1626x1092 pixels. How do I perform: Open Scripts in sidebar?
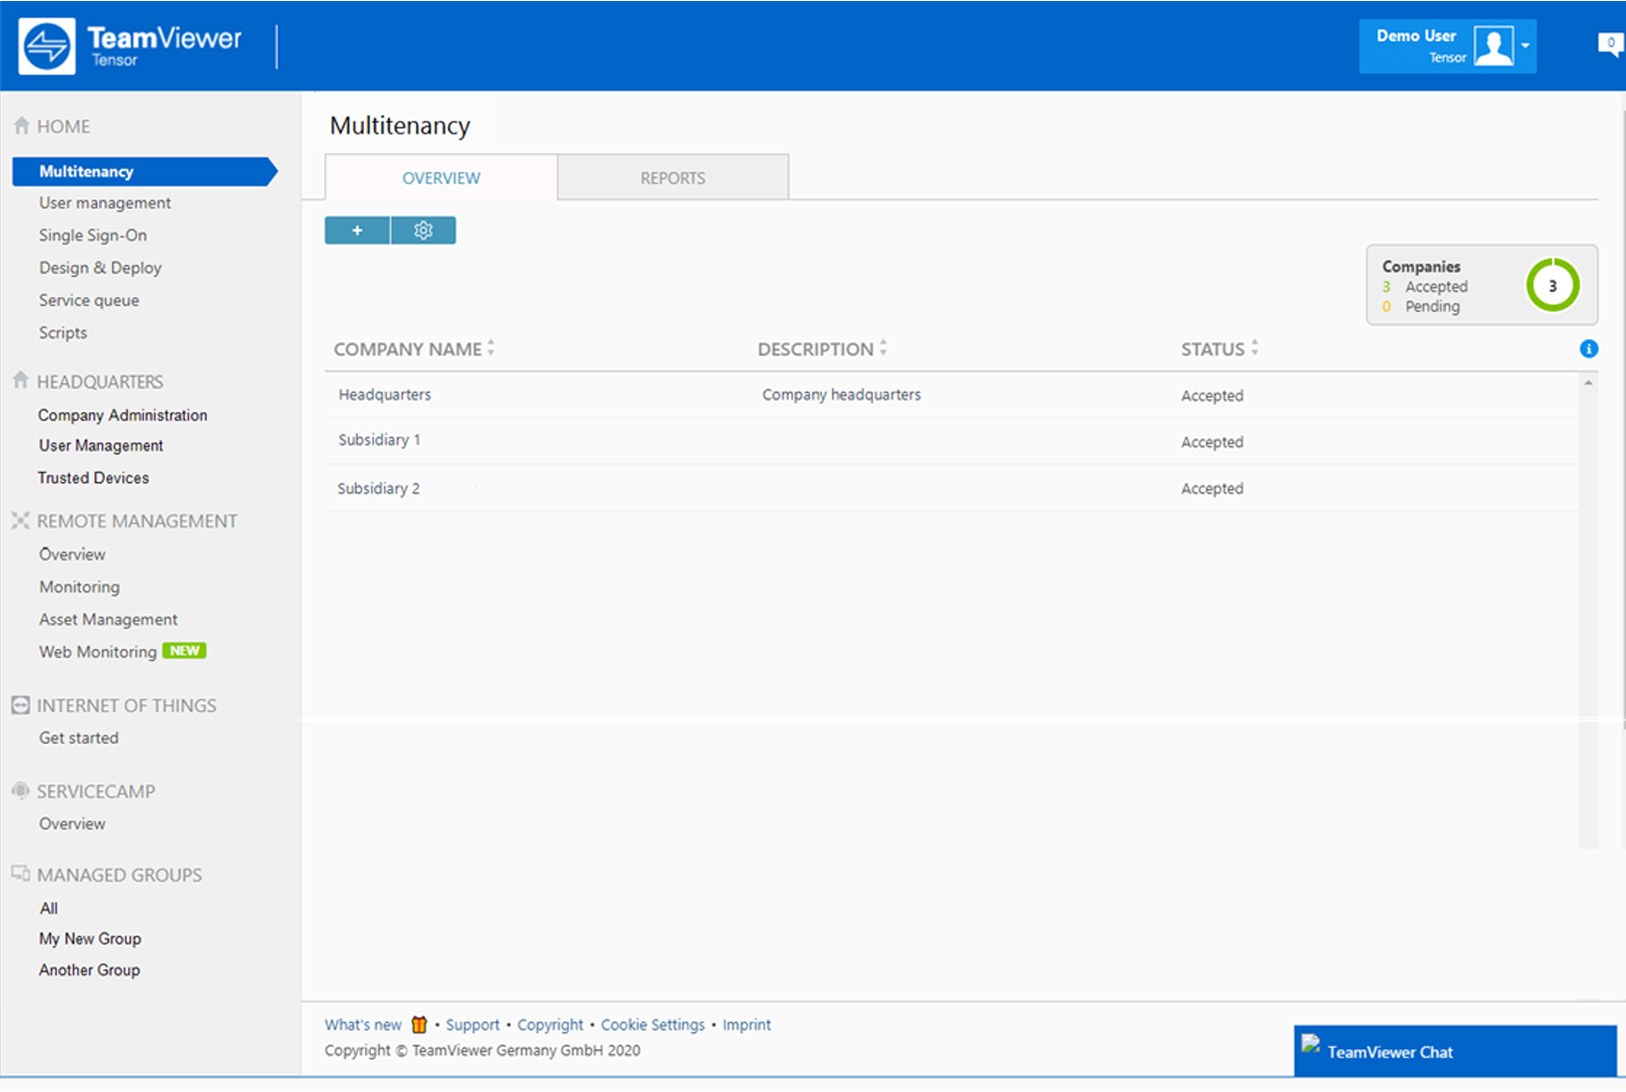click(x=63, y=333)
